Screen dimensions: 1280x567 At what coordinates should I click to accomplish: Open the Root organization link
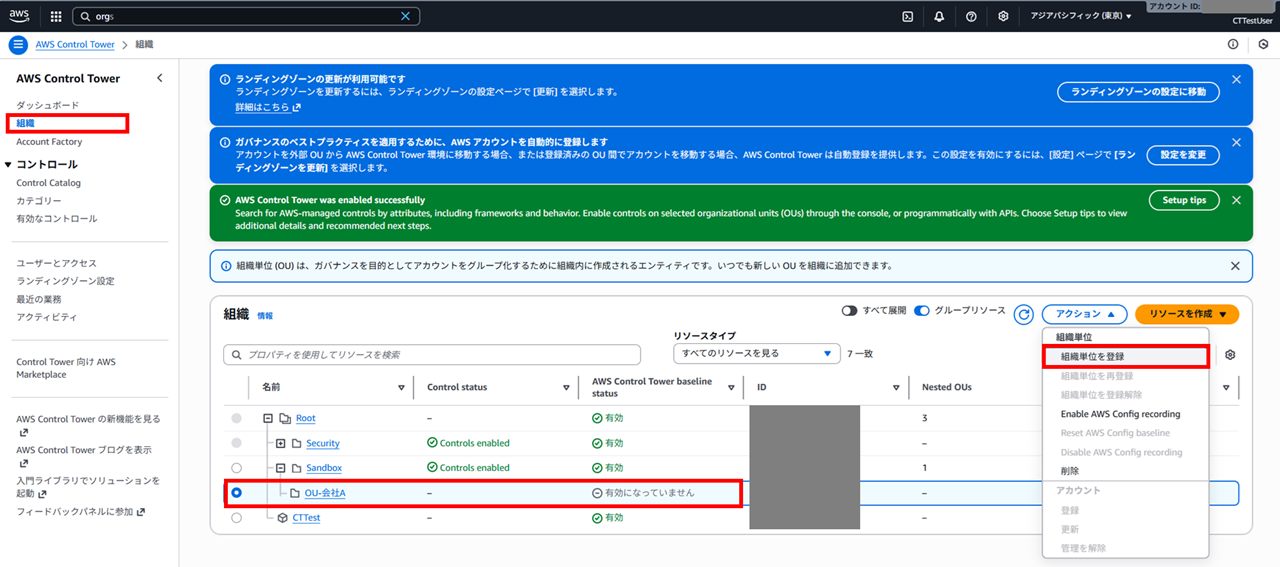305,418
